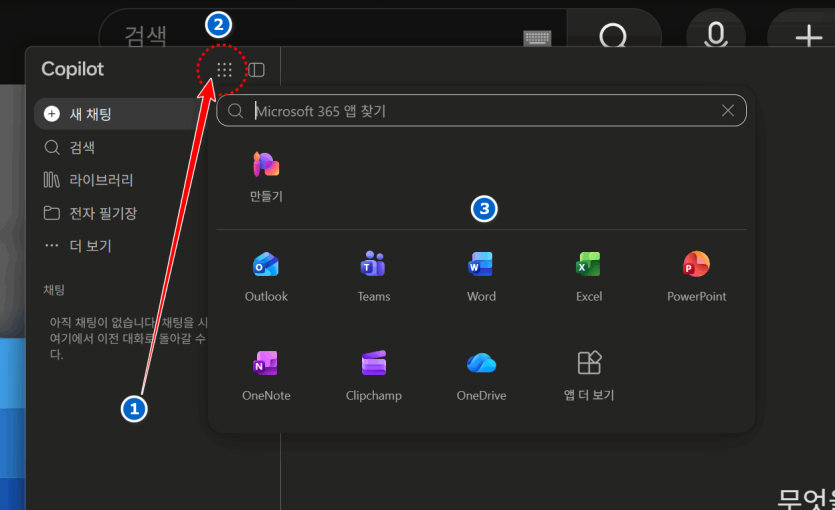
Task: Click the Microsoft 365 앱 찾기 search field
Action: (x=481, y=111)
